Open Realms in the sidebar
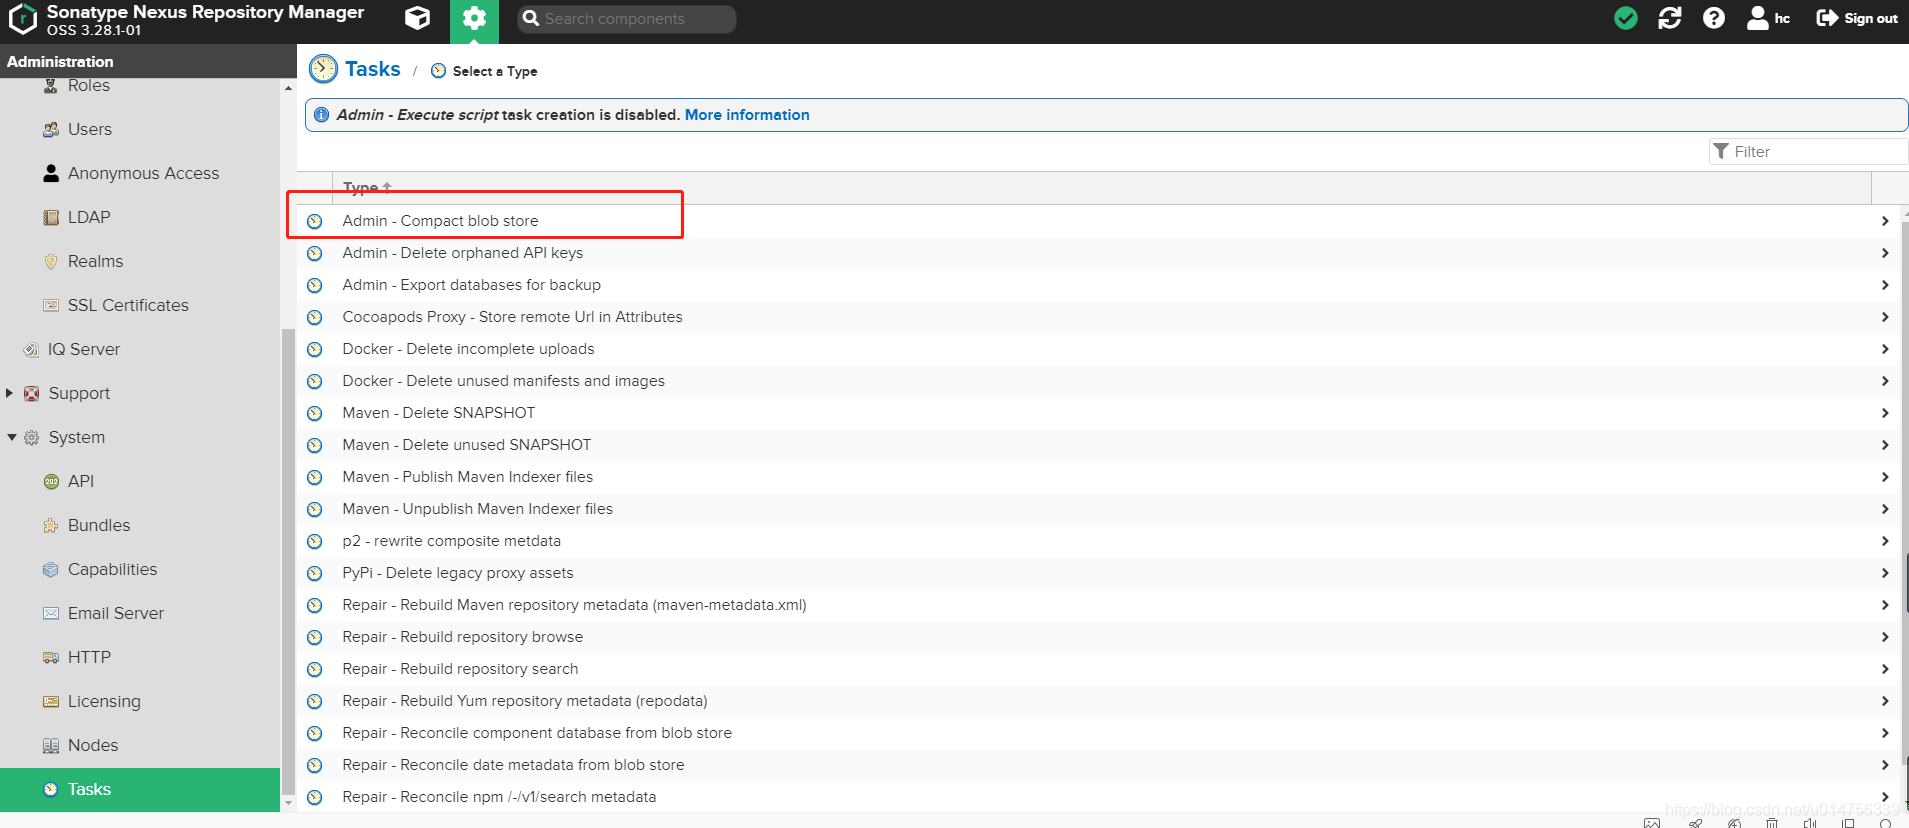The image size is (1909, 828). point(95,261)
